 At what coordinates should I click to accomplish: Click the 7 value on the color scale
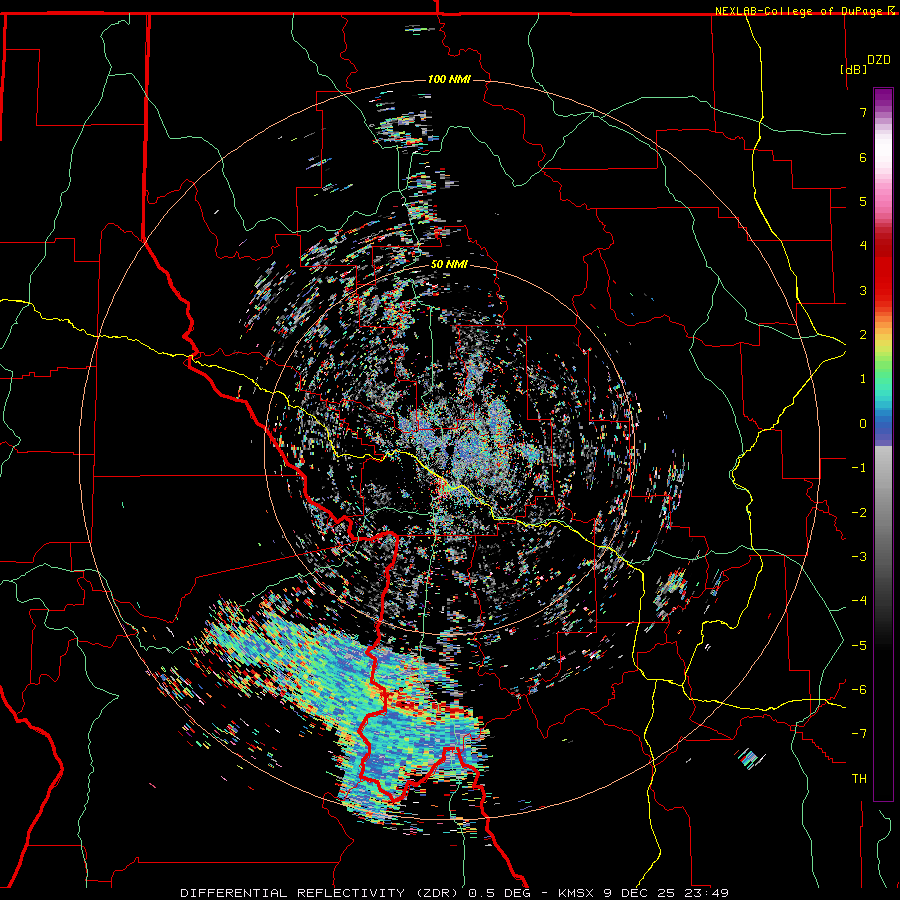pos(863,112)
